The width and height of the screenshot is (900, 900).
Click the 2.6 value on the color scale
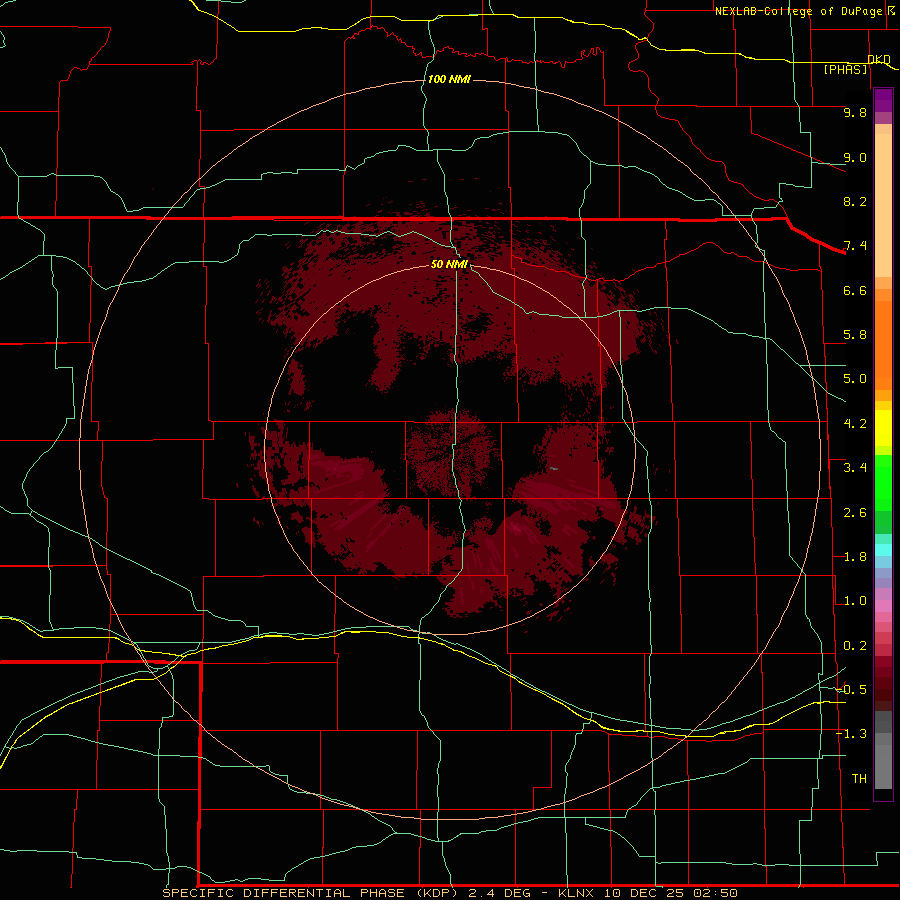855,513
